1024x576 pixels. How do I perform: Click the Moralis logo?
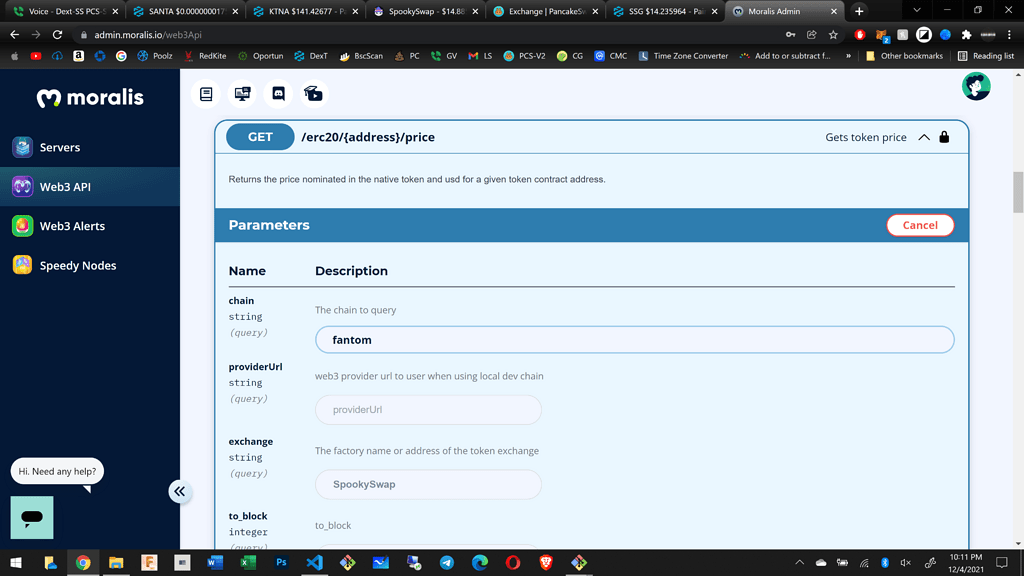[90, 98]
